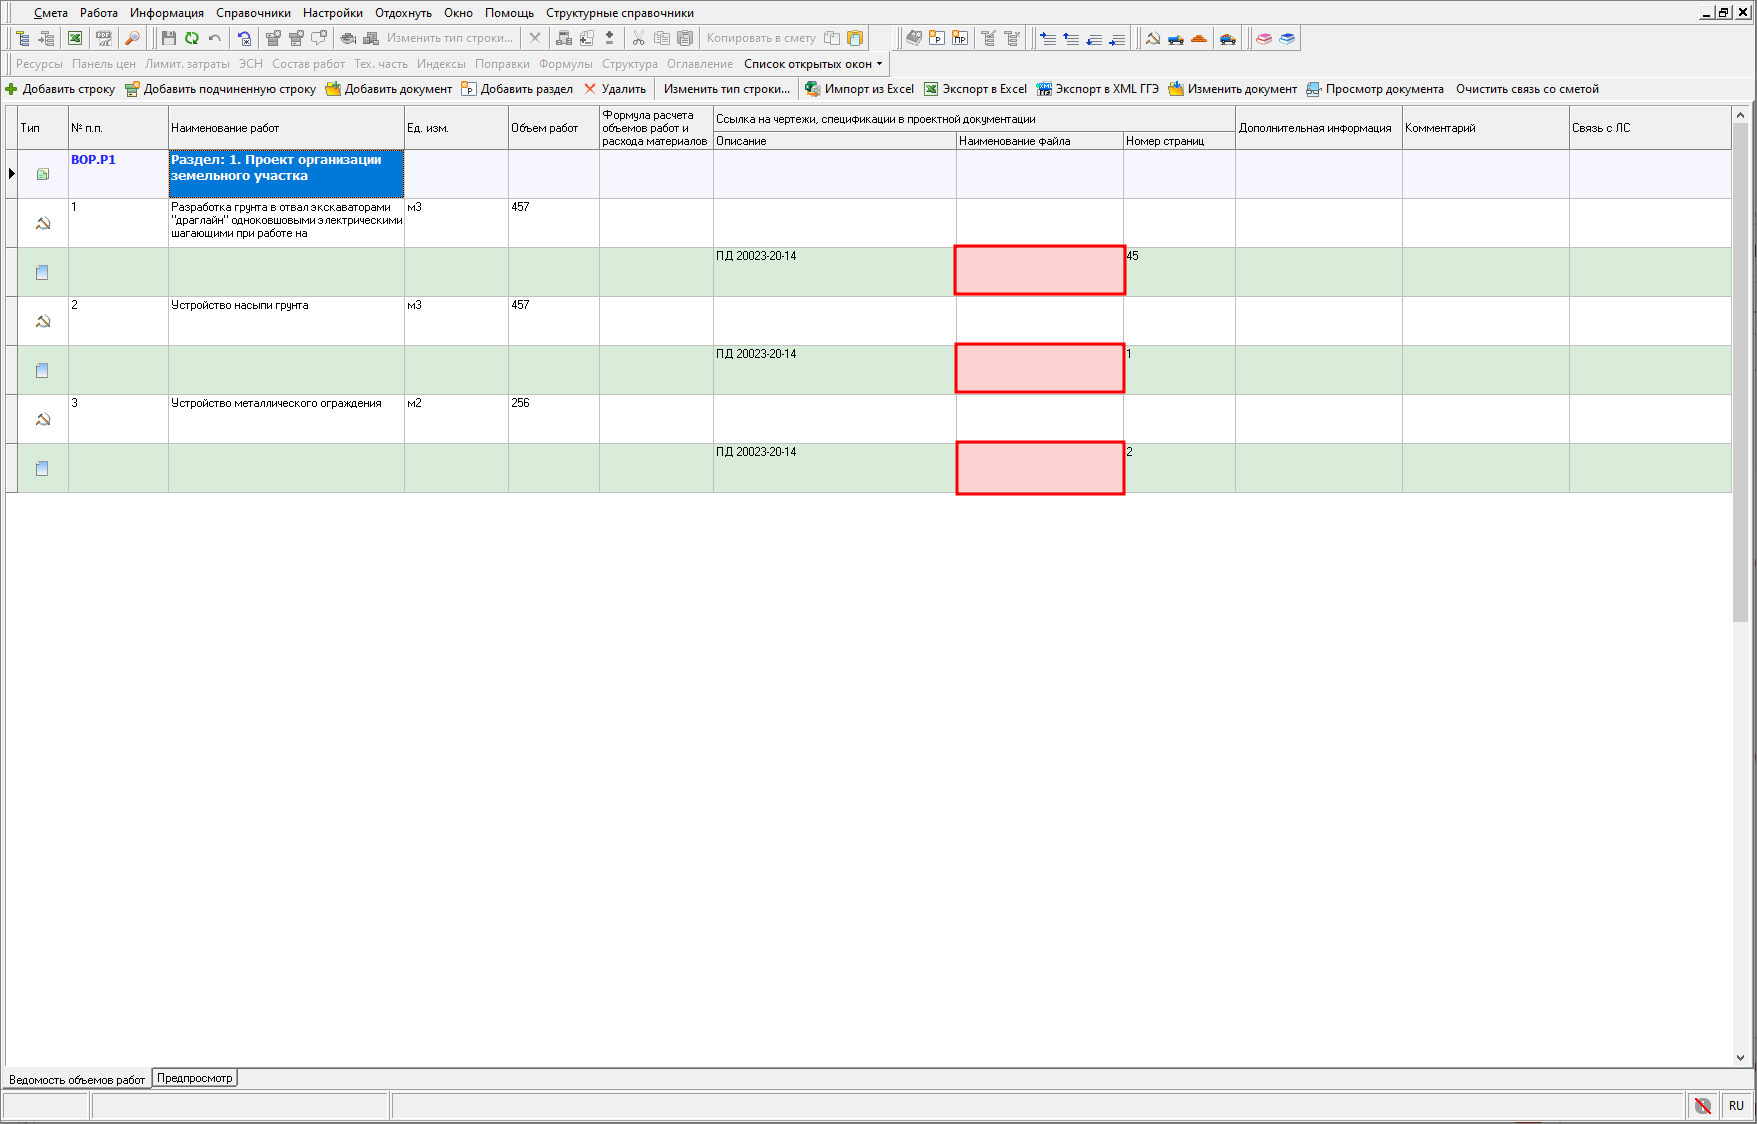Viewport: 1757px width, 1124px height.
Task: Click the Excel export icon in the top toolbar
Action: tap(74, 38)
